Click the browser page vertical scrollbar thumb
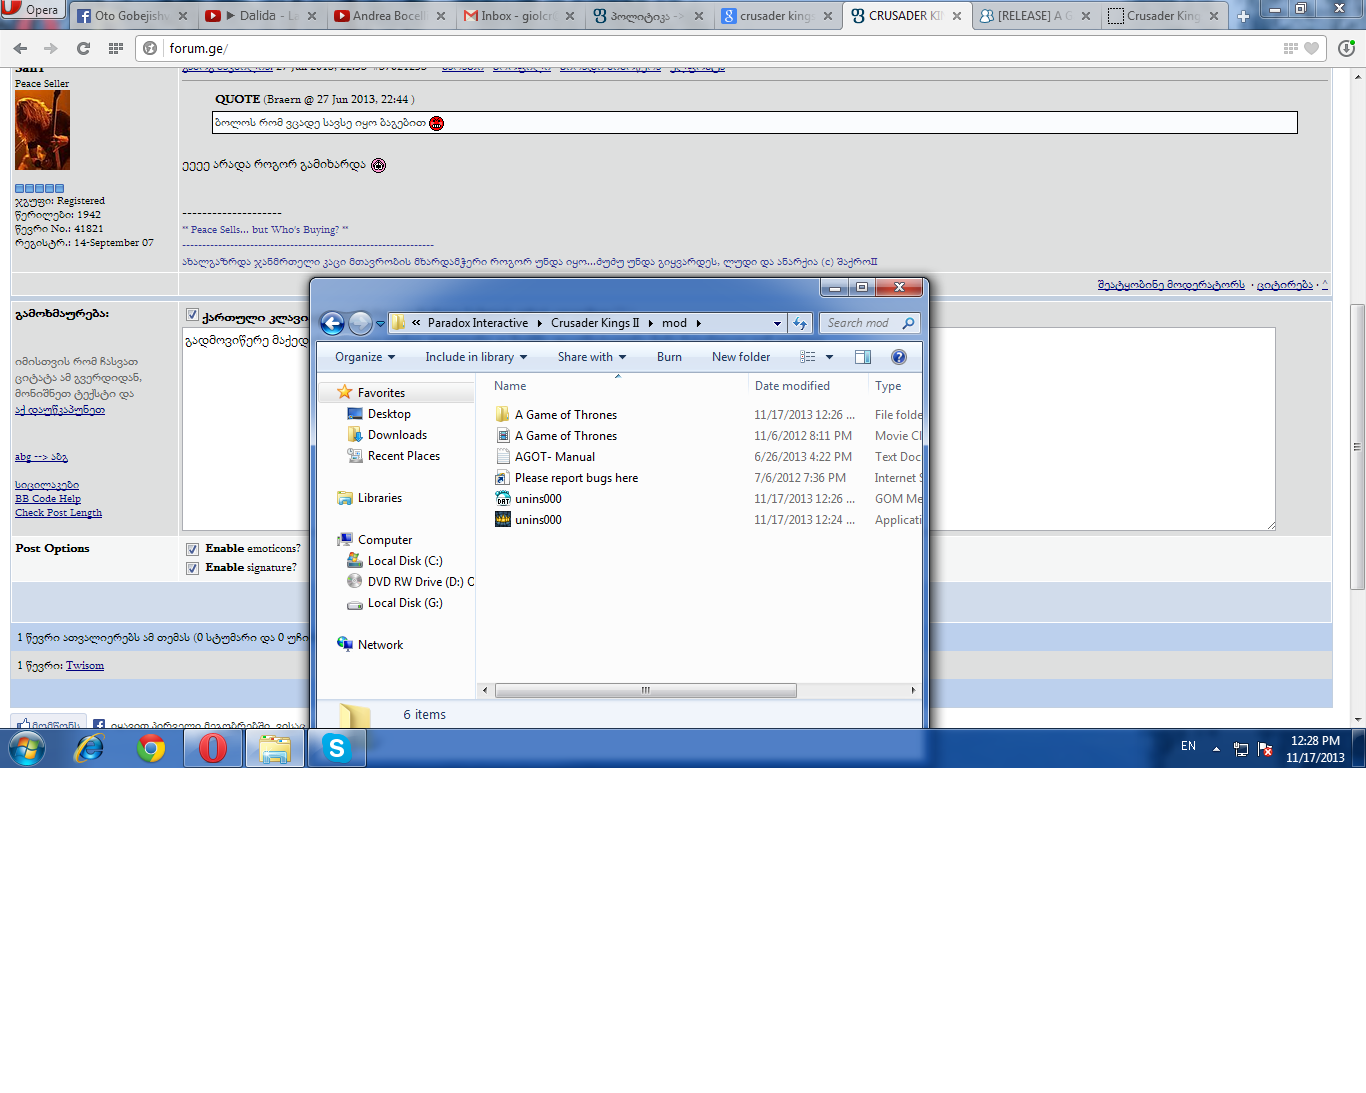Viewport: 1366px width, 1093px height. click(x=1357, y=446)
